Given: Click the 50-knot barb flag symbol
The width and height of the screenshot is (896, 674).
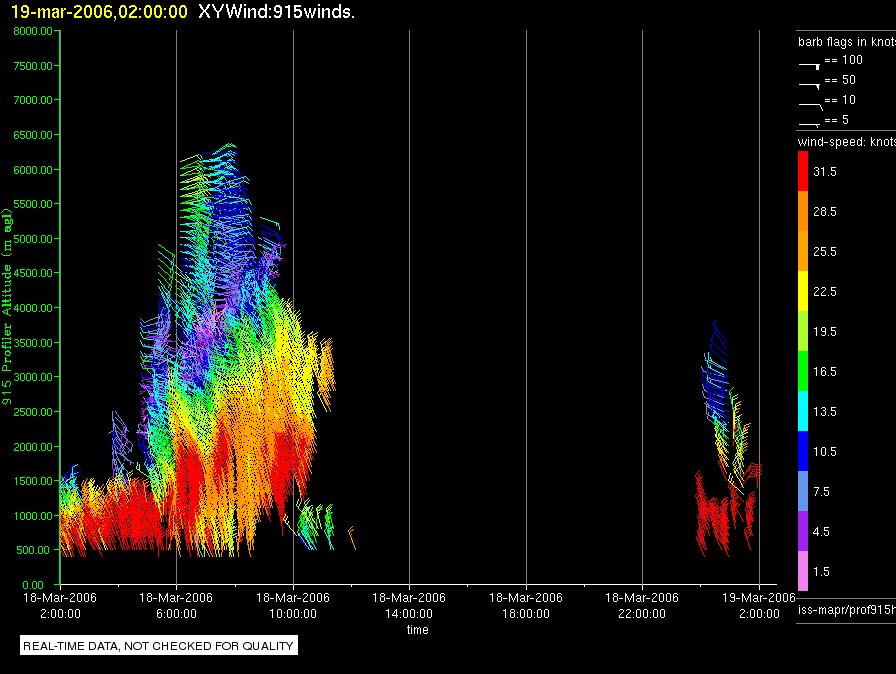Looking at the screenshot, I should [809, 86].
